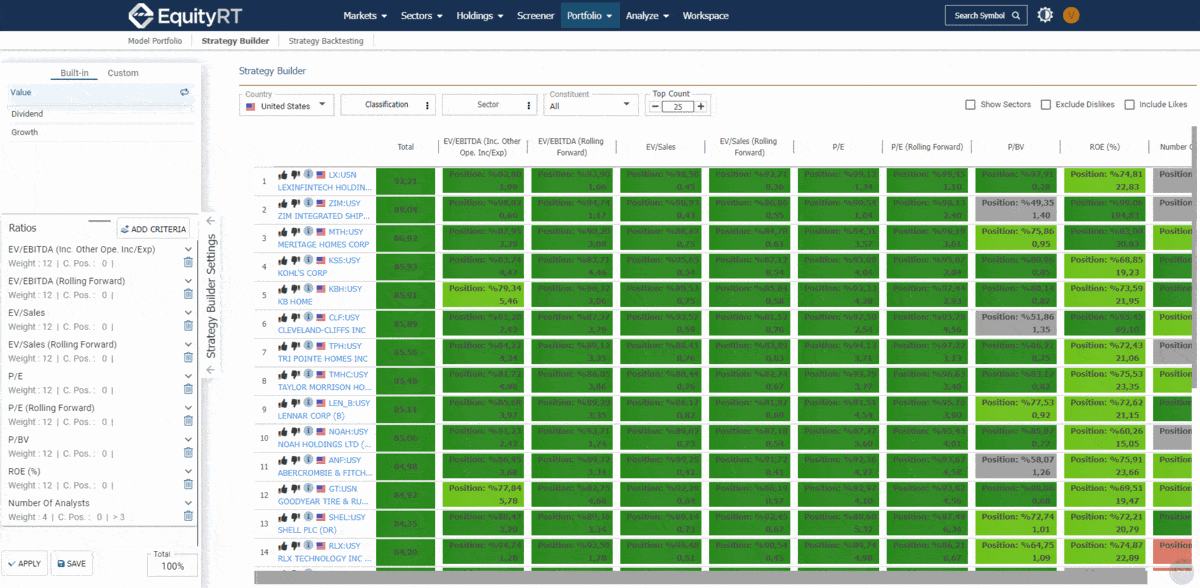This screenshot has width=1200, height=588.
Task: Show info for CLF:USY
Action: click(308, 318)
